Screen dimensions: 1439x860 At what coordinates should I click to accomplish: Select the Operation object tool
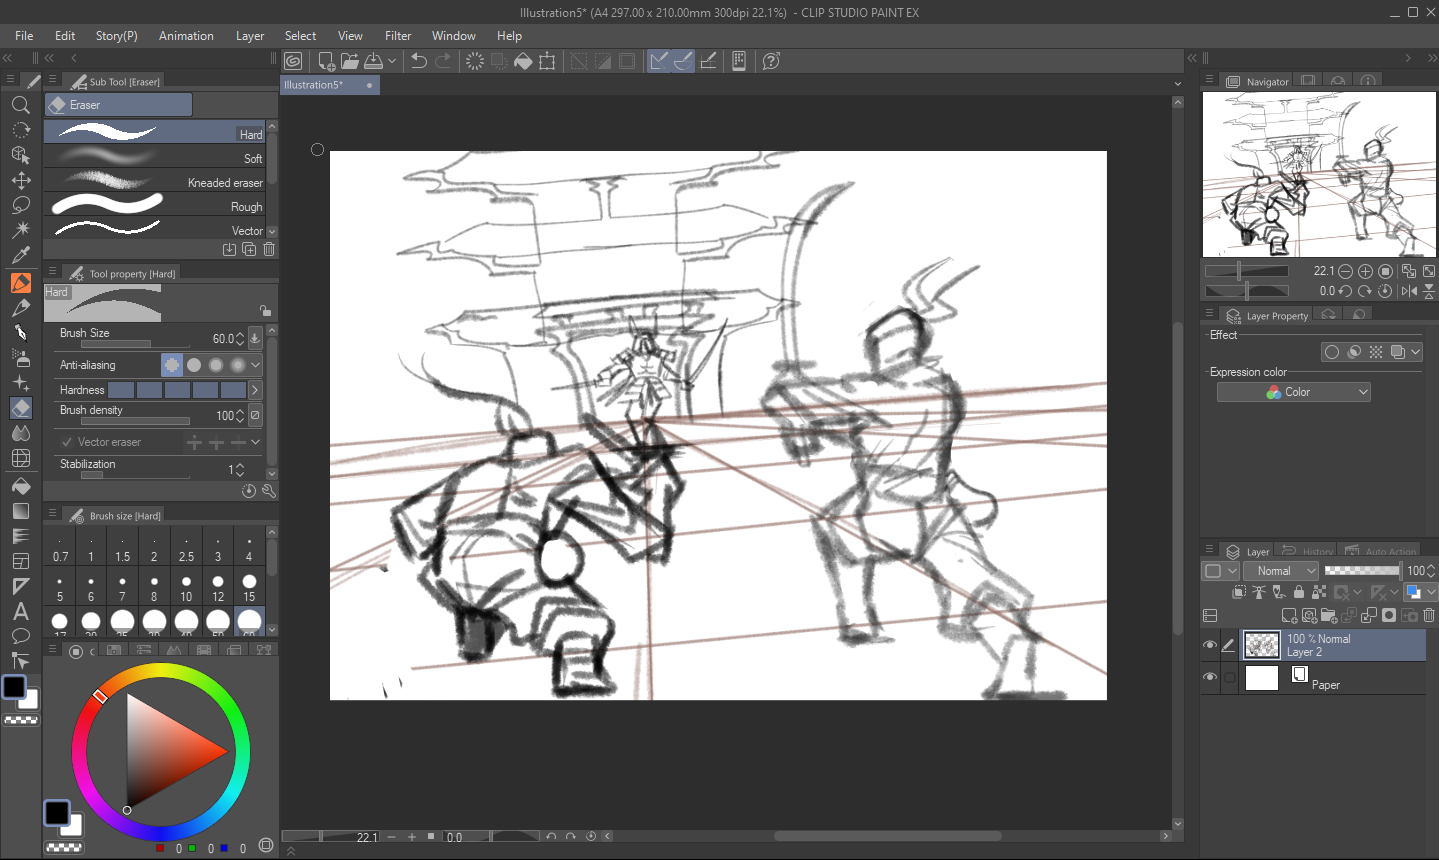[x=20, y=155]
